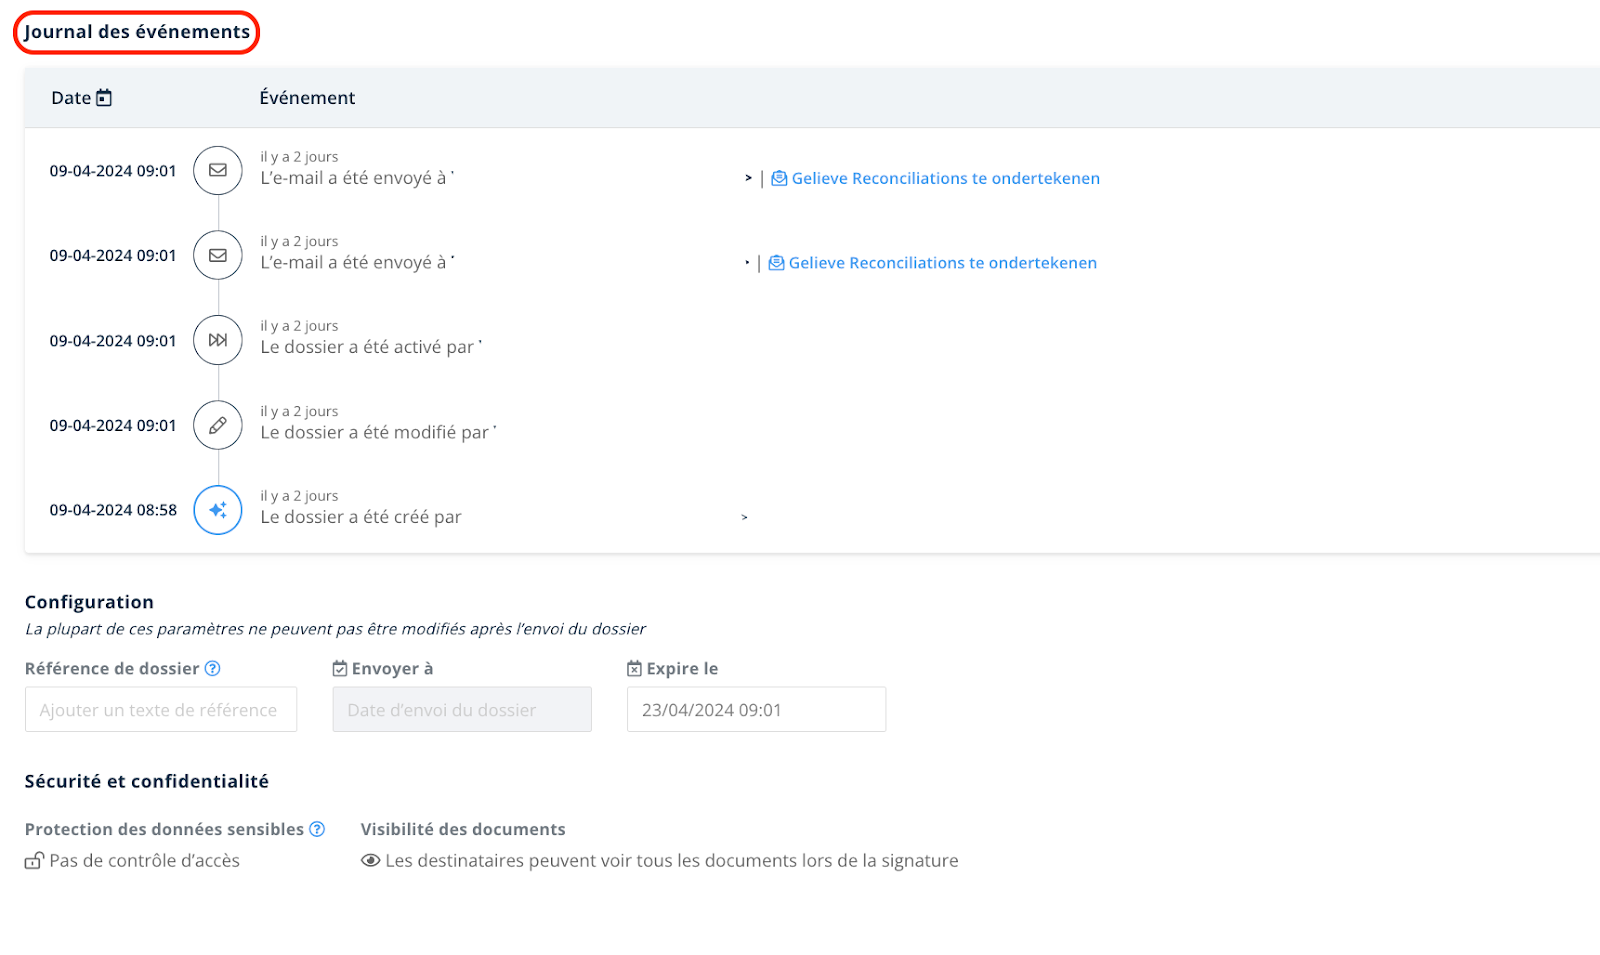Image resolution: width=1600 pixels, height=955 pixels.
Task: Open second Gelieve Reconciliations te ondertekenen link
Action: click(x=933, y=263)
